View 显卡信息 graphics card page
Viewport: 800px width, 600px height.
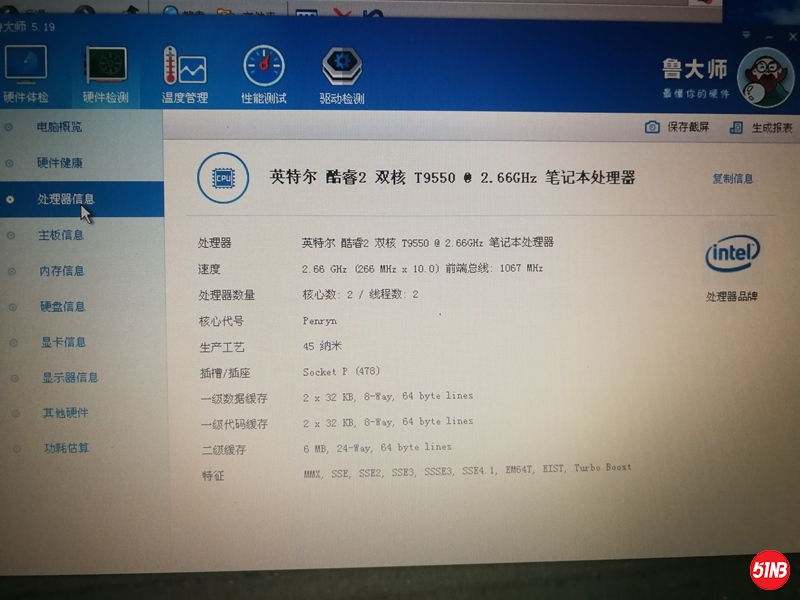(63, 342)
